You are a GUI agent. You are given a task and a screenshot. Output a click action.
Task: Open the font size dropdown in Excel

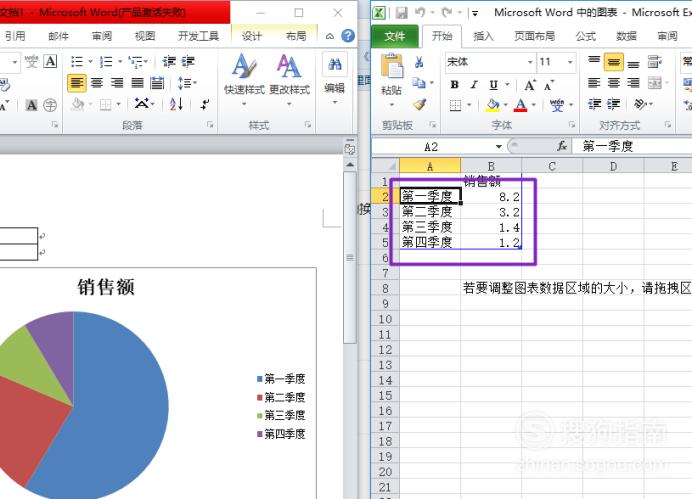[570, 62]
